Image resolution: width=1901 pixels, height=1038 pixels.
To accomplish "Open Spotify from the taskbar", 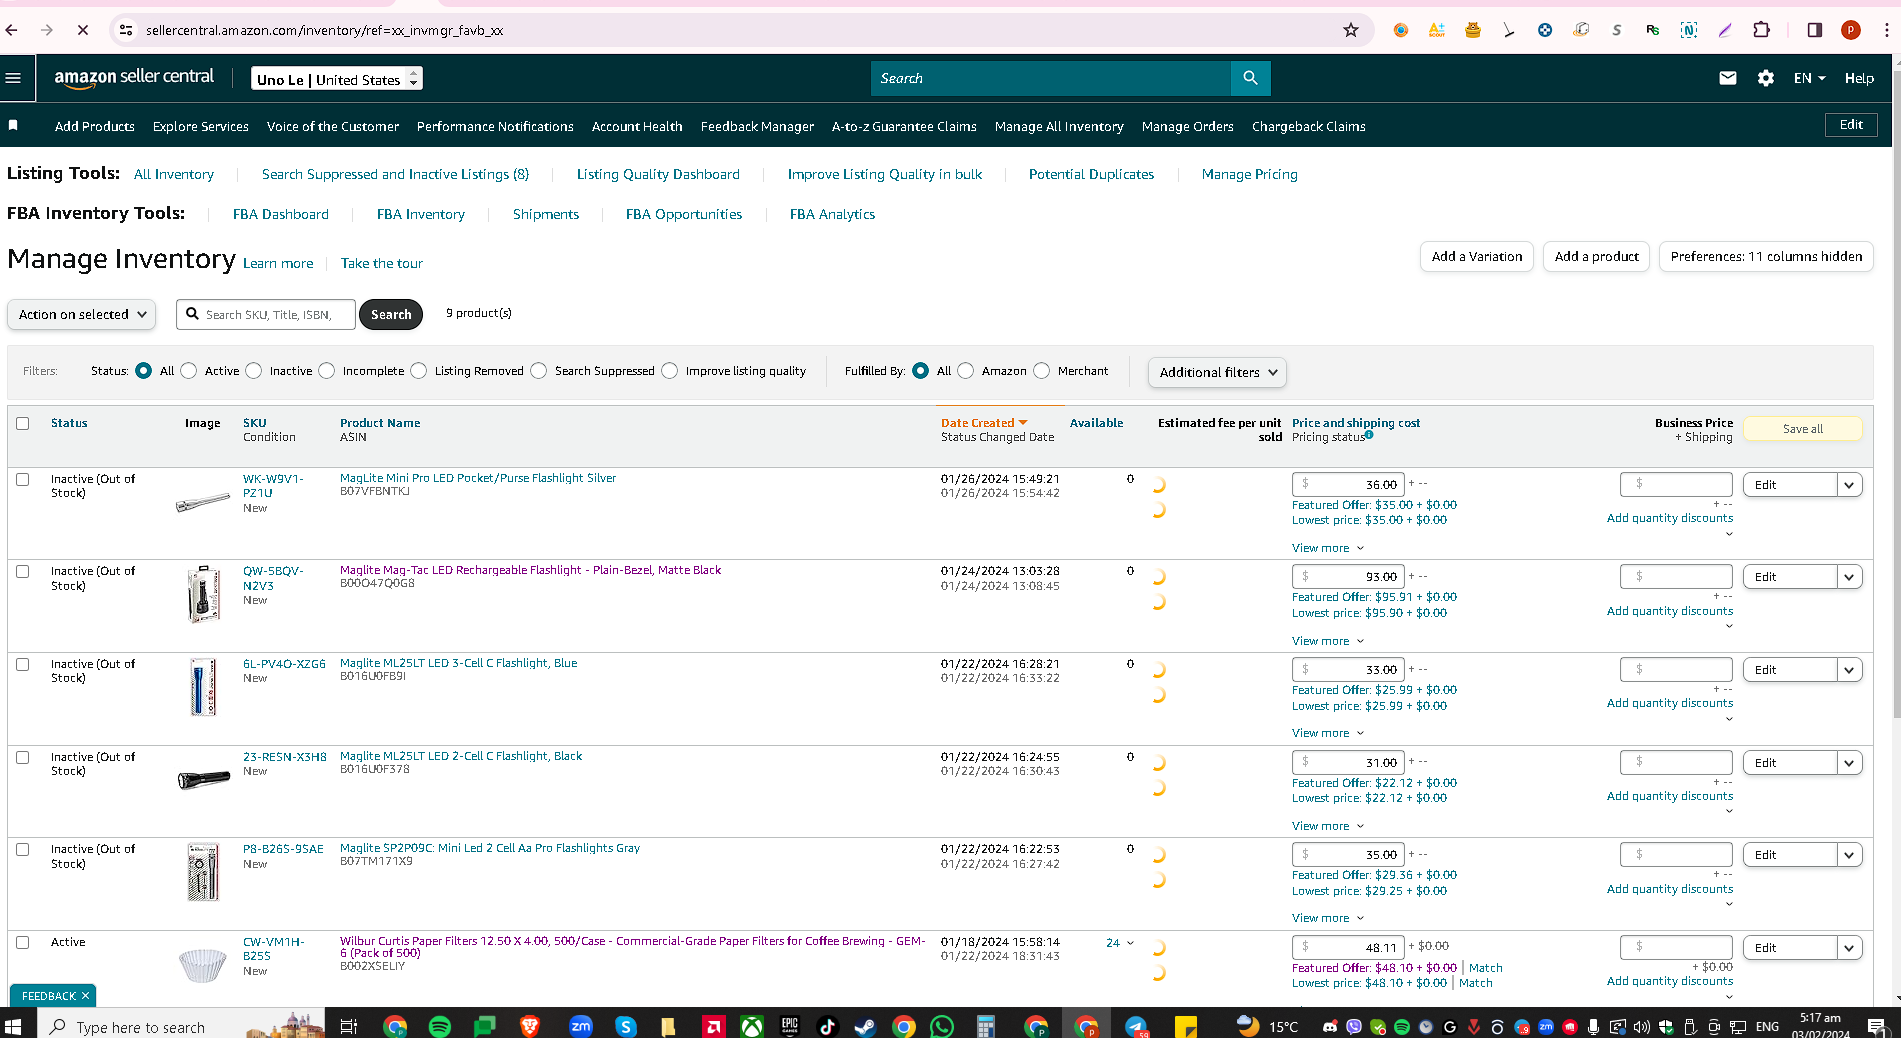I will (x=439, y=1026).
